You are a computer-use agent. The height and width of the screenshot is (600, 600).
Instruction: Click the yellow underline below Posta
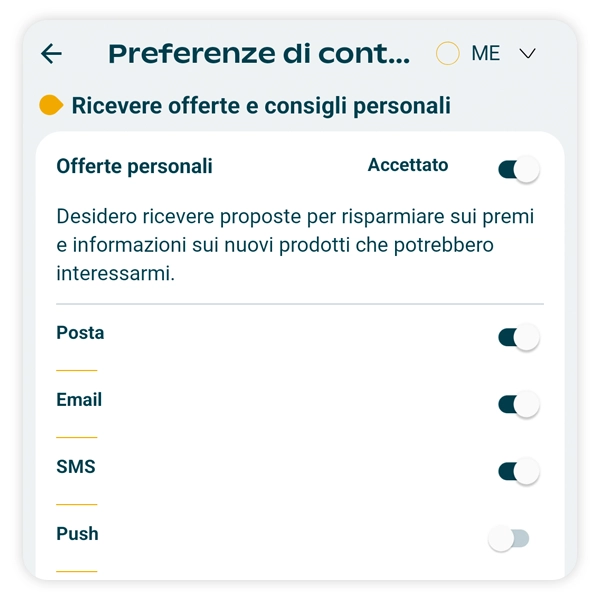point(77,370)
